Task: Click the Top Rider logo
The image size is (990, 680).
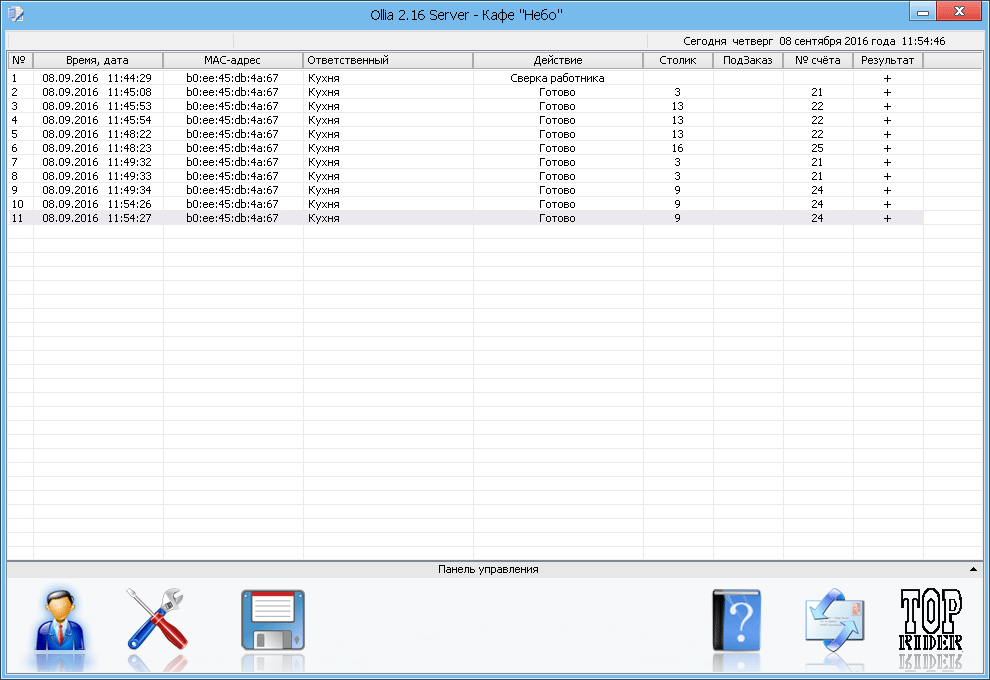Action: [x=931, y=620]
